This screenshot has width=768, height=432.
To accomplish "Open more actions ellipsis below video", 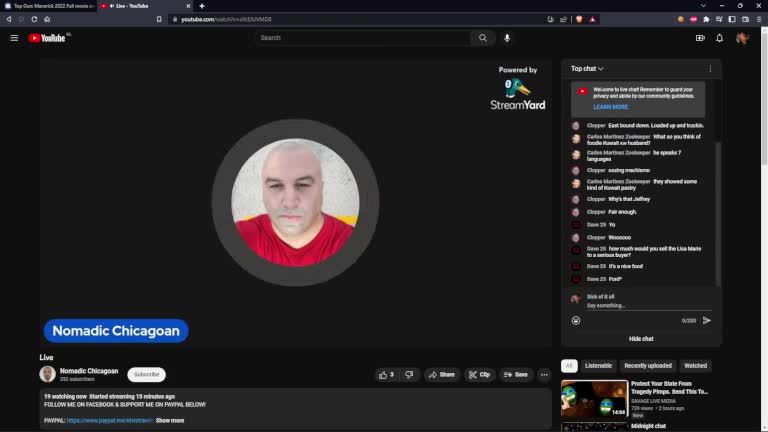I will 544,375.
